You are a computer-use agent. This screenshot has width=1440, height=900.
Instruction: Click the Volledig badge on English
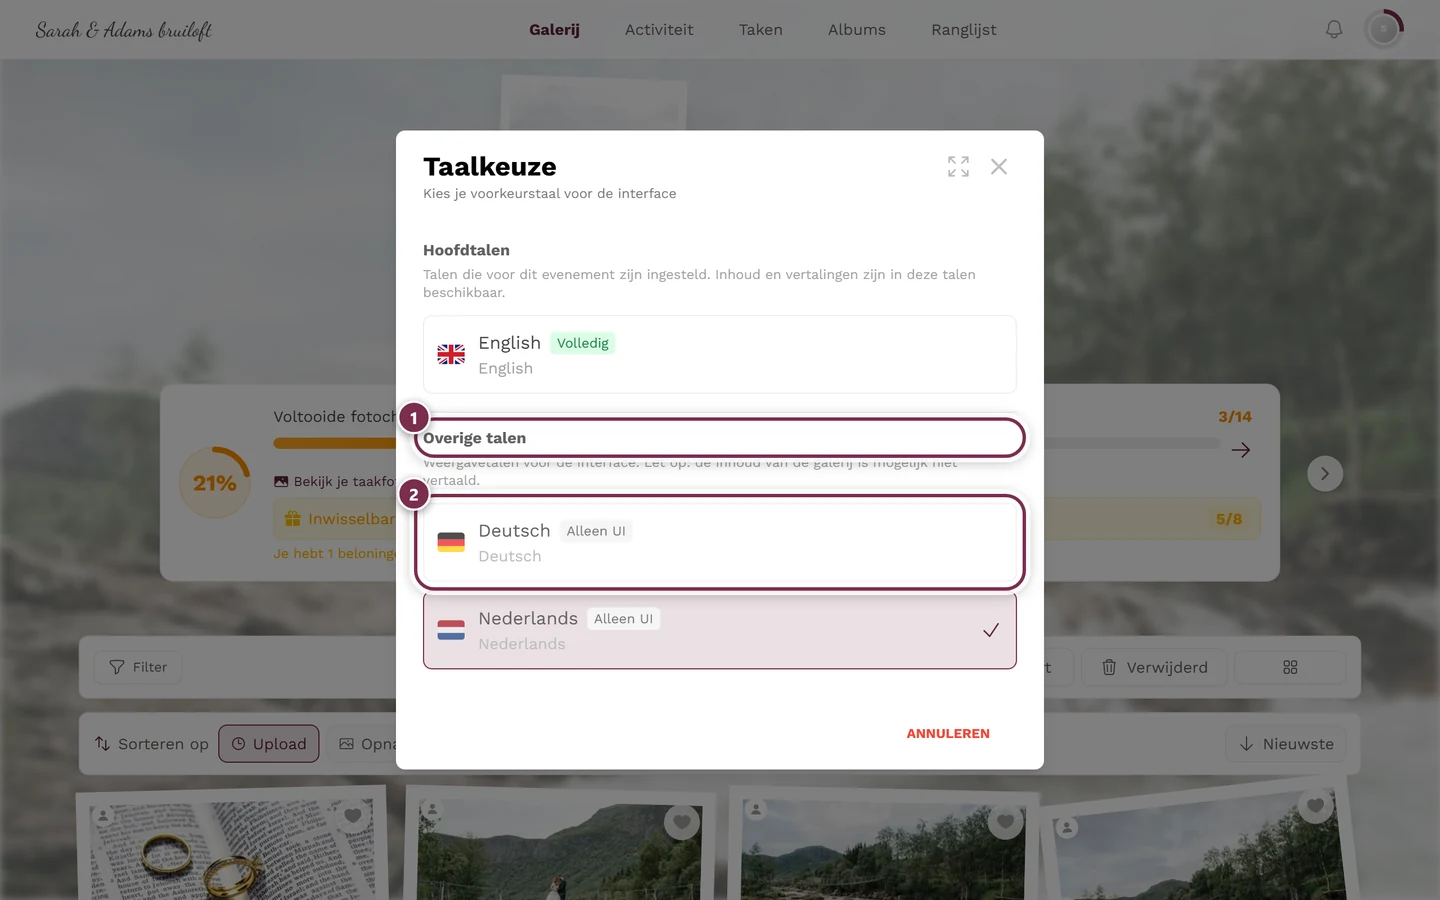[583, 343]
